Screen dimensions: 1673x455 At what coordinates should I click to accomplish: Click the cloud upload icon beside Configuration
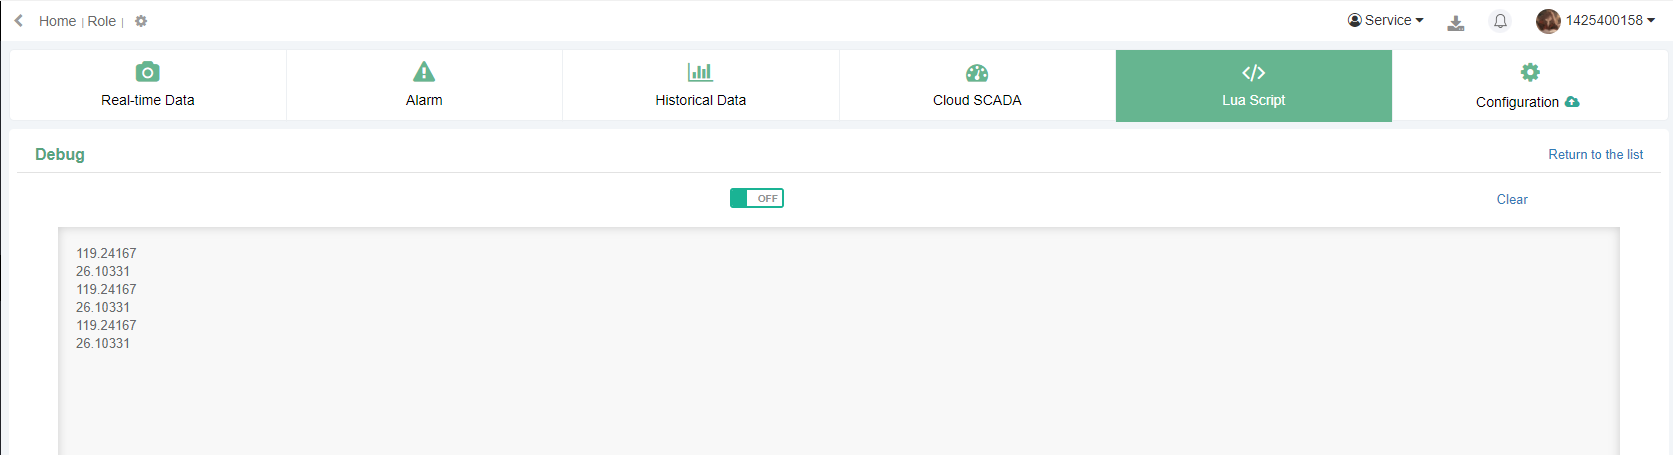click(1572, 102)
